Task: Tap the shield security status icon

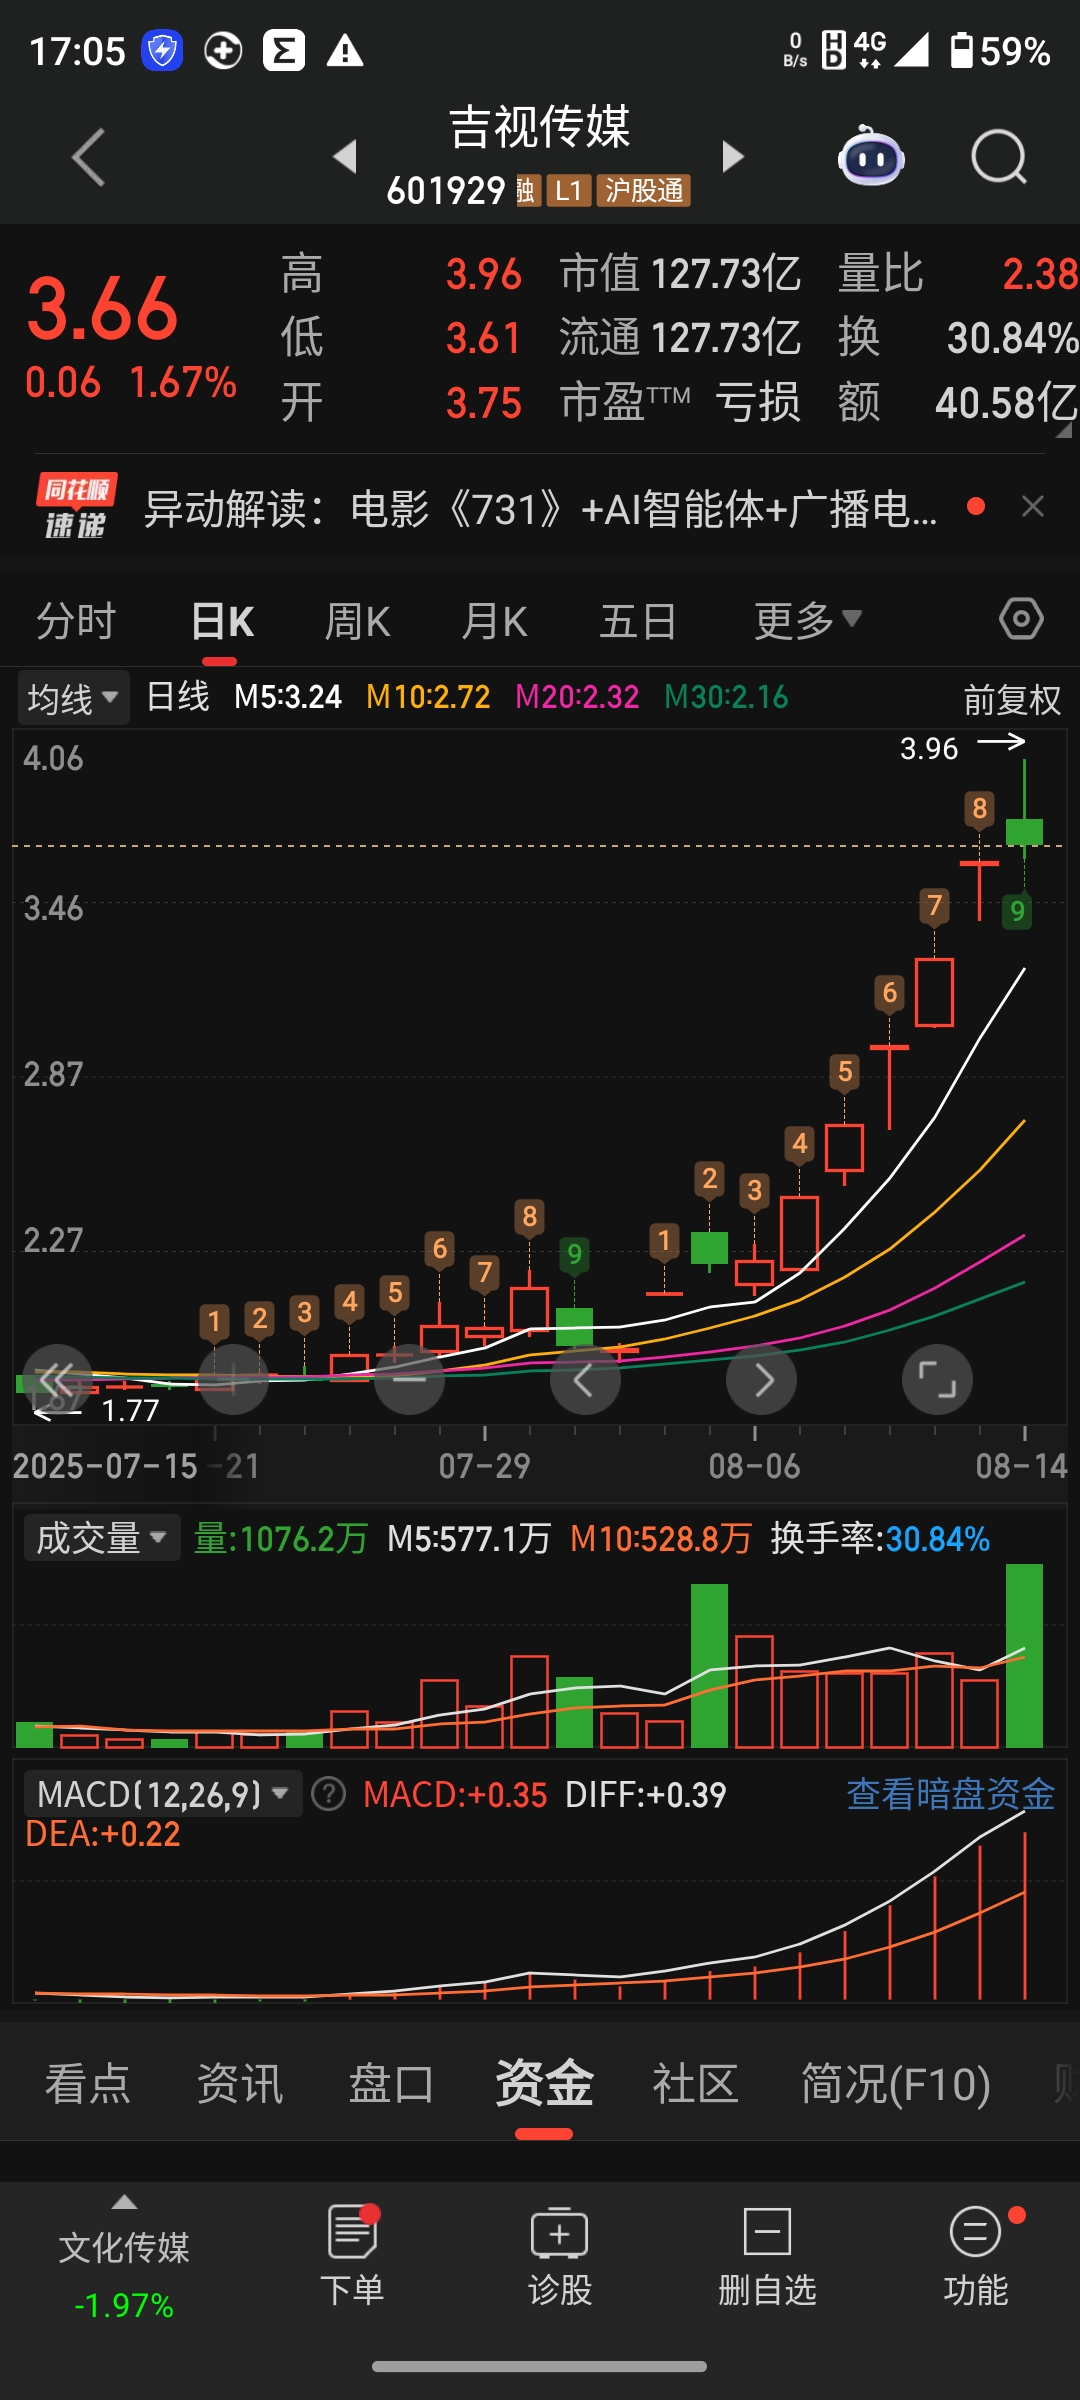Action: click(162, 50)
